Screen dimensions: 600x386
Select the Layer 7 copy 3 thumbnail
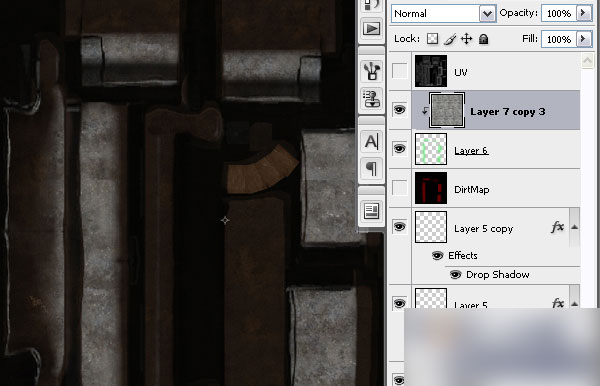coord(447,110)
